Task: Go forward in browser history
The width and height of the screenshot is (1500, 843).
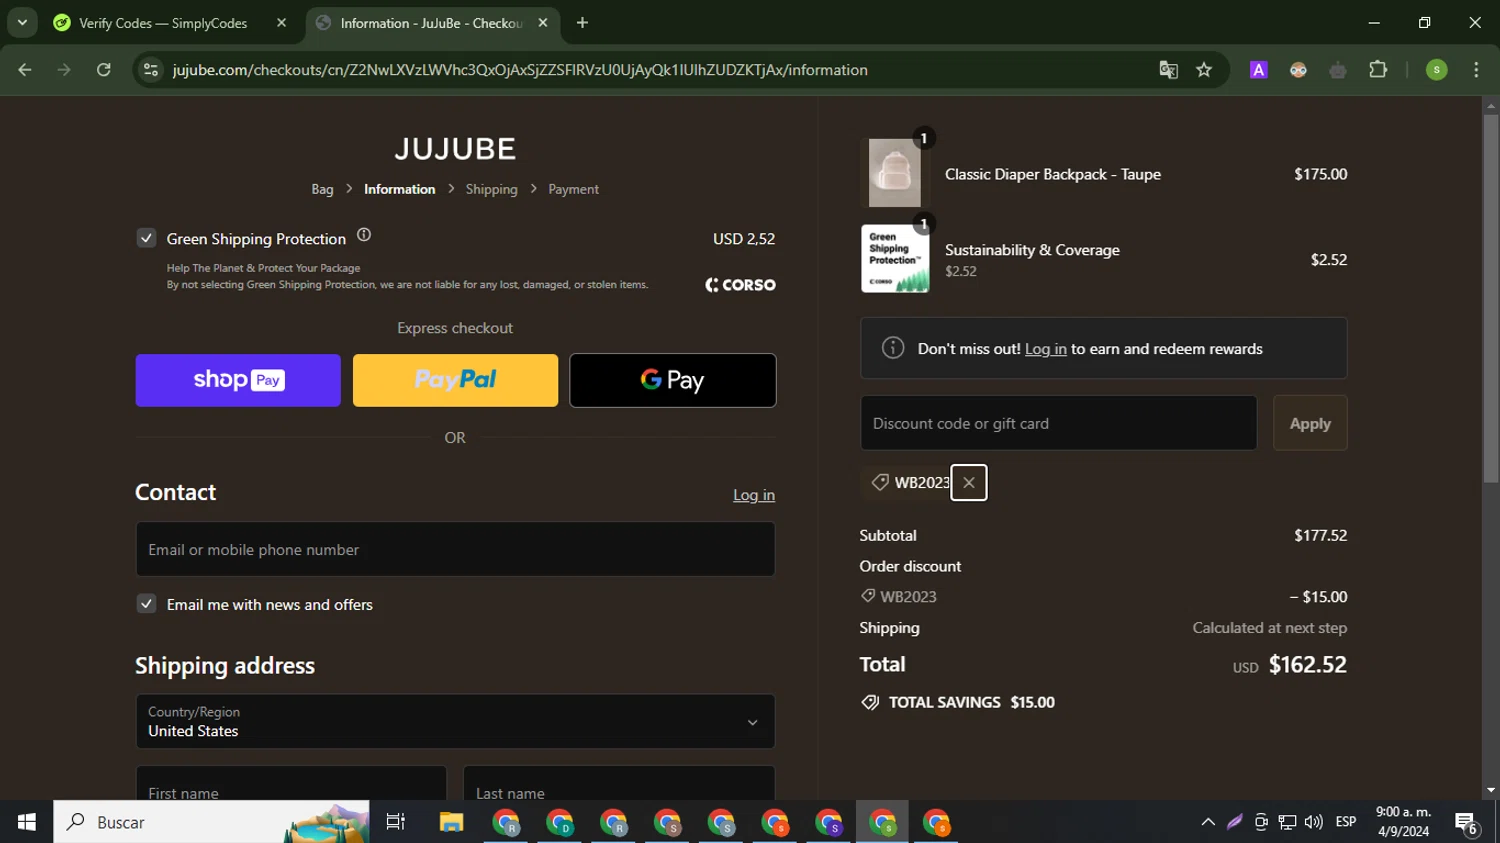Action: point(64,70)
